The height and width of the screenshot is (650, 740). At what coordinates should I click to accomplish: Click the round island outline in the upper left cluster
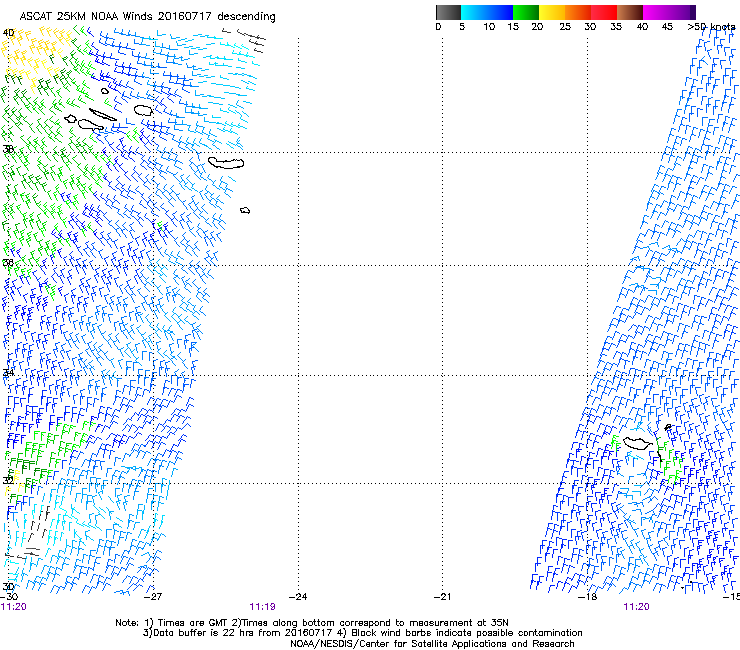(143, 110)
